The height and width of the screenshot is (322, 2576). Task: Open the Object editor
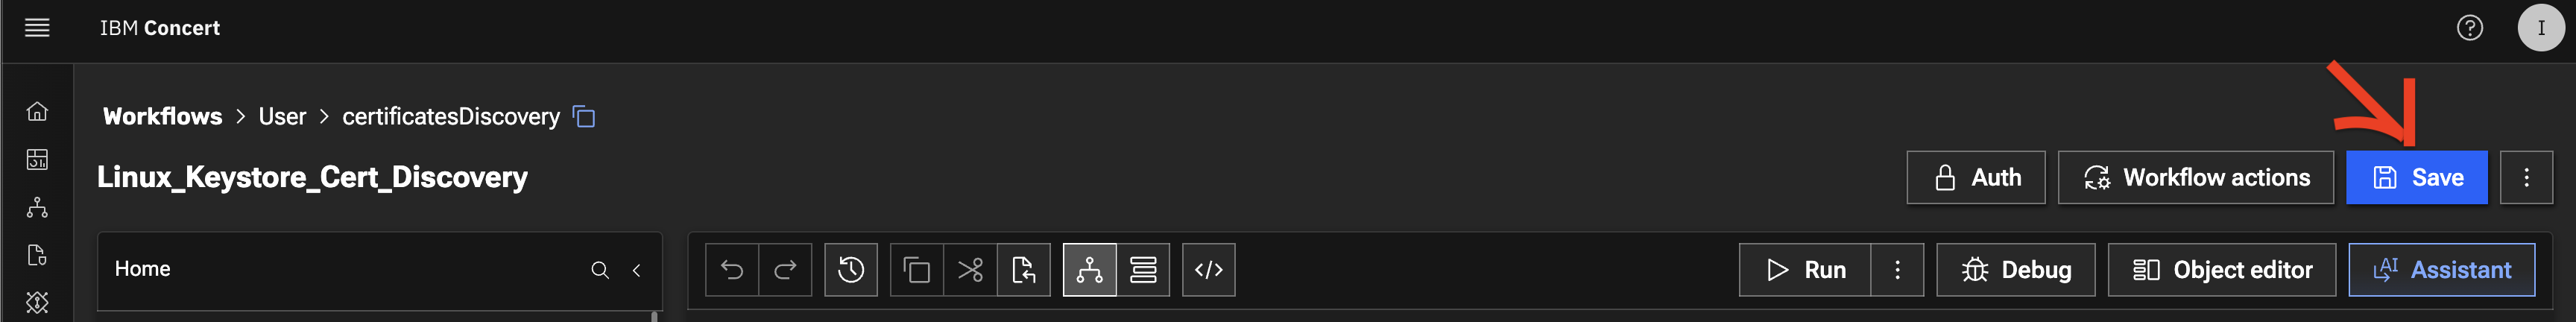coord(2221,270)
